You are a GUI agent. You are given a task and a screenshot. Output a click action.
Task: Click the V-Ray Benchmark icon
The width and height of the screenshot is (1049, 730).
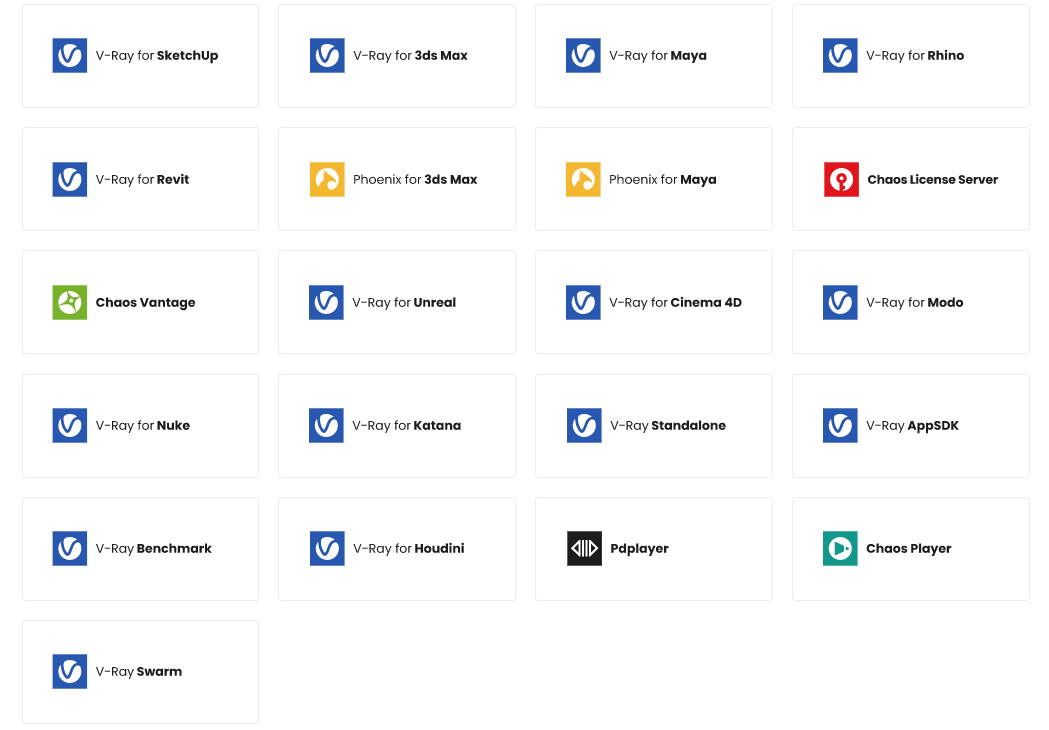70,549
